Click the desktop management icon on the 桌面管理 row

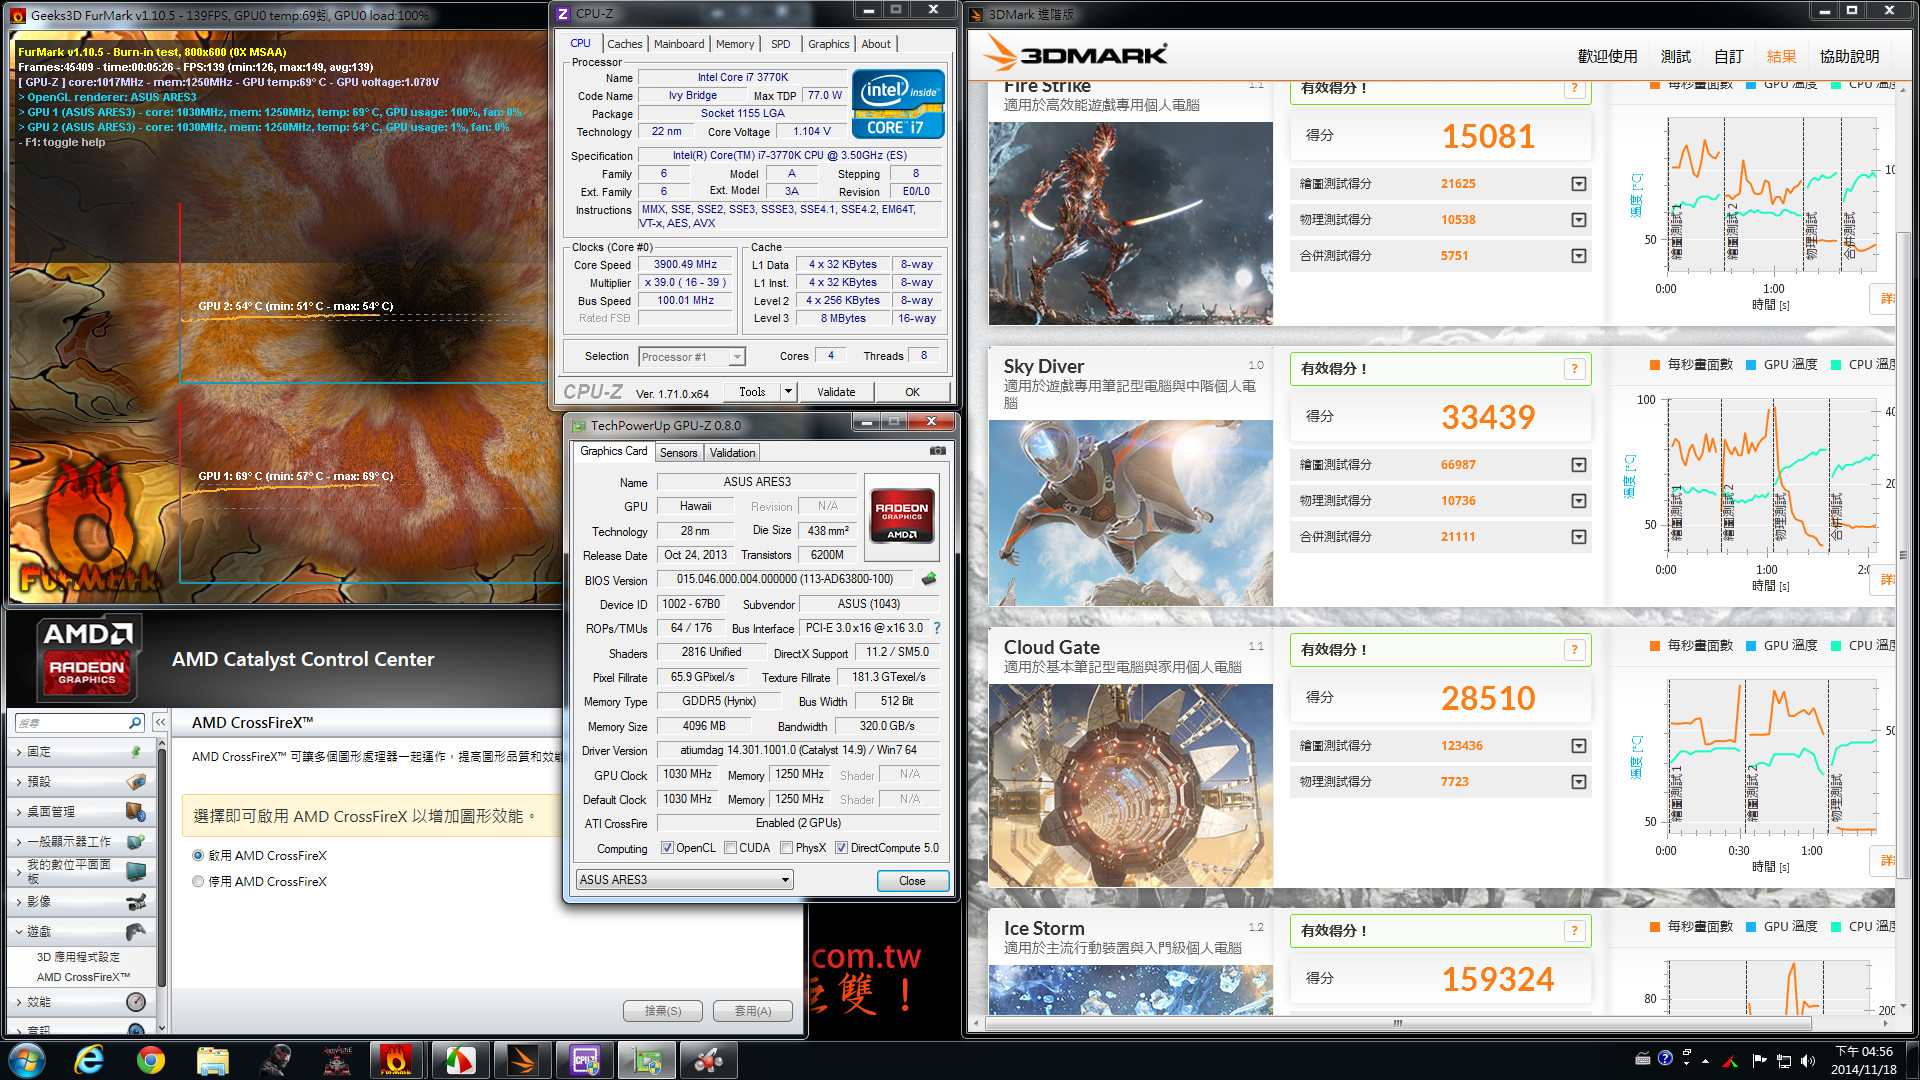pos(136,812)
